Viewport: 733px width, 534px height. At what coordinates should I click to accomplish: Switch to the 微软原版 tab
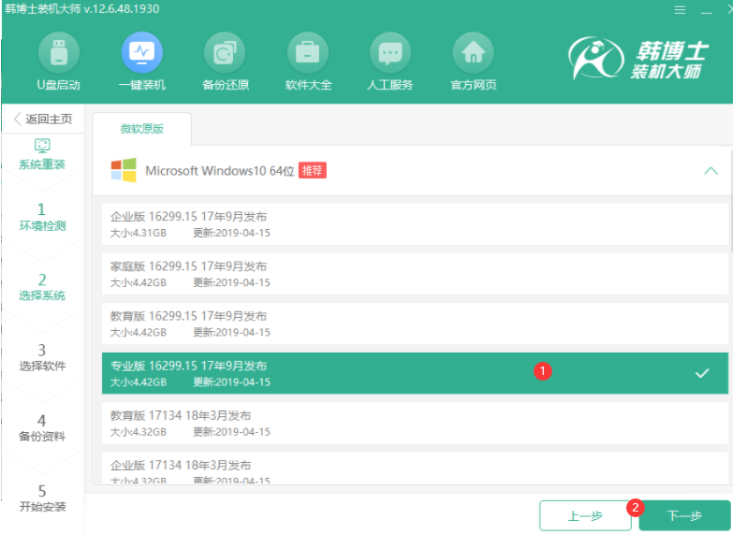coord(142,129)
